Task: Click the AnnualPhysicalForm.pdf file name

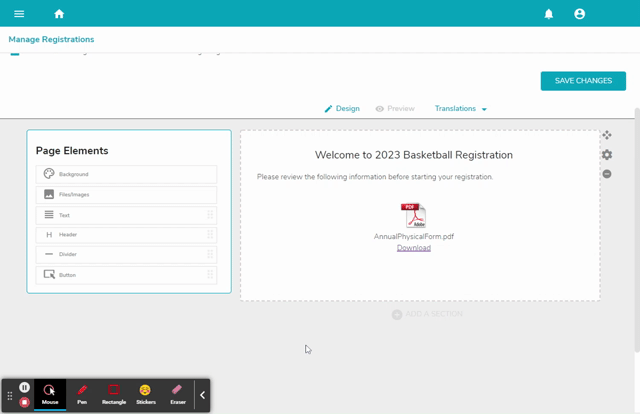Action: click(x=413, y=236)
